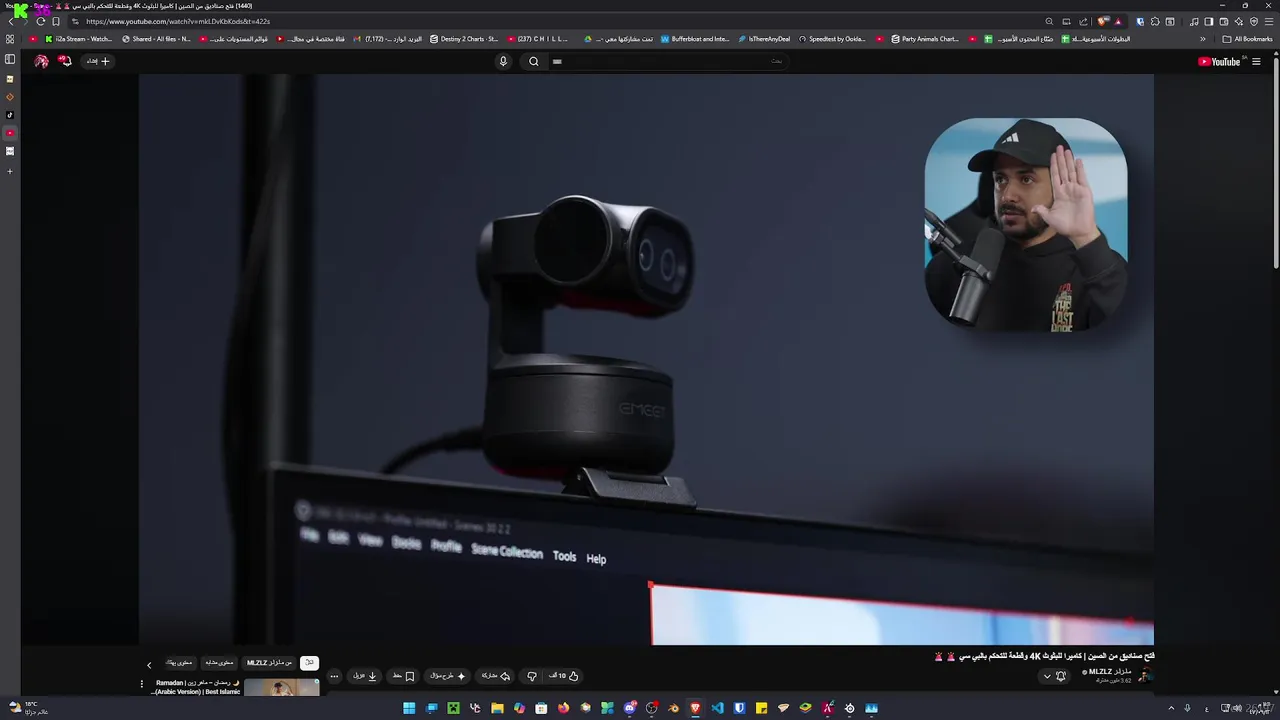Open Visual Studio Code from the taskbar
1280x720 pixels.
pyautogui.click(x=718, y=708)
